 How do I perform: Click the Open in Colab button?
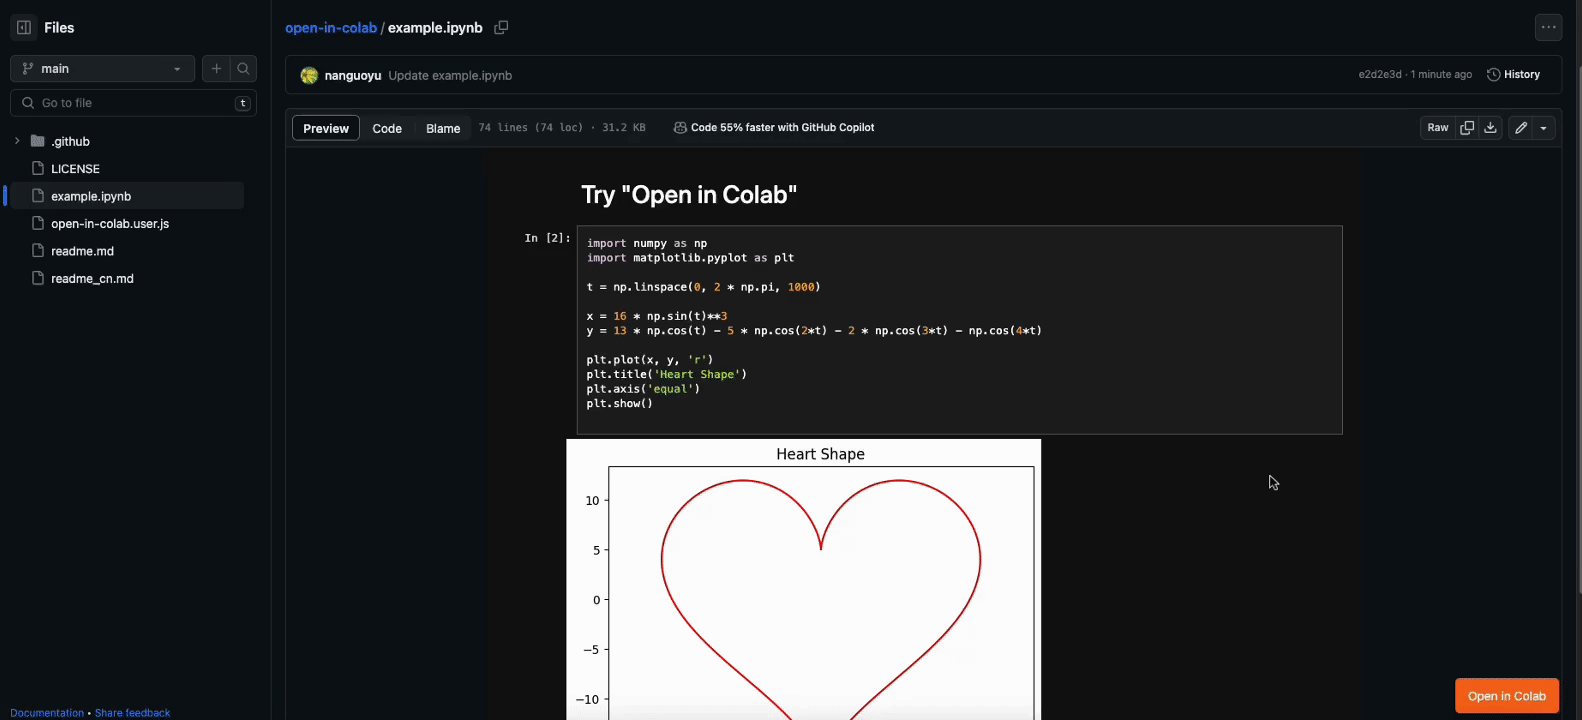[1507, 696]
